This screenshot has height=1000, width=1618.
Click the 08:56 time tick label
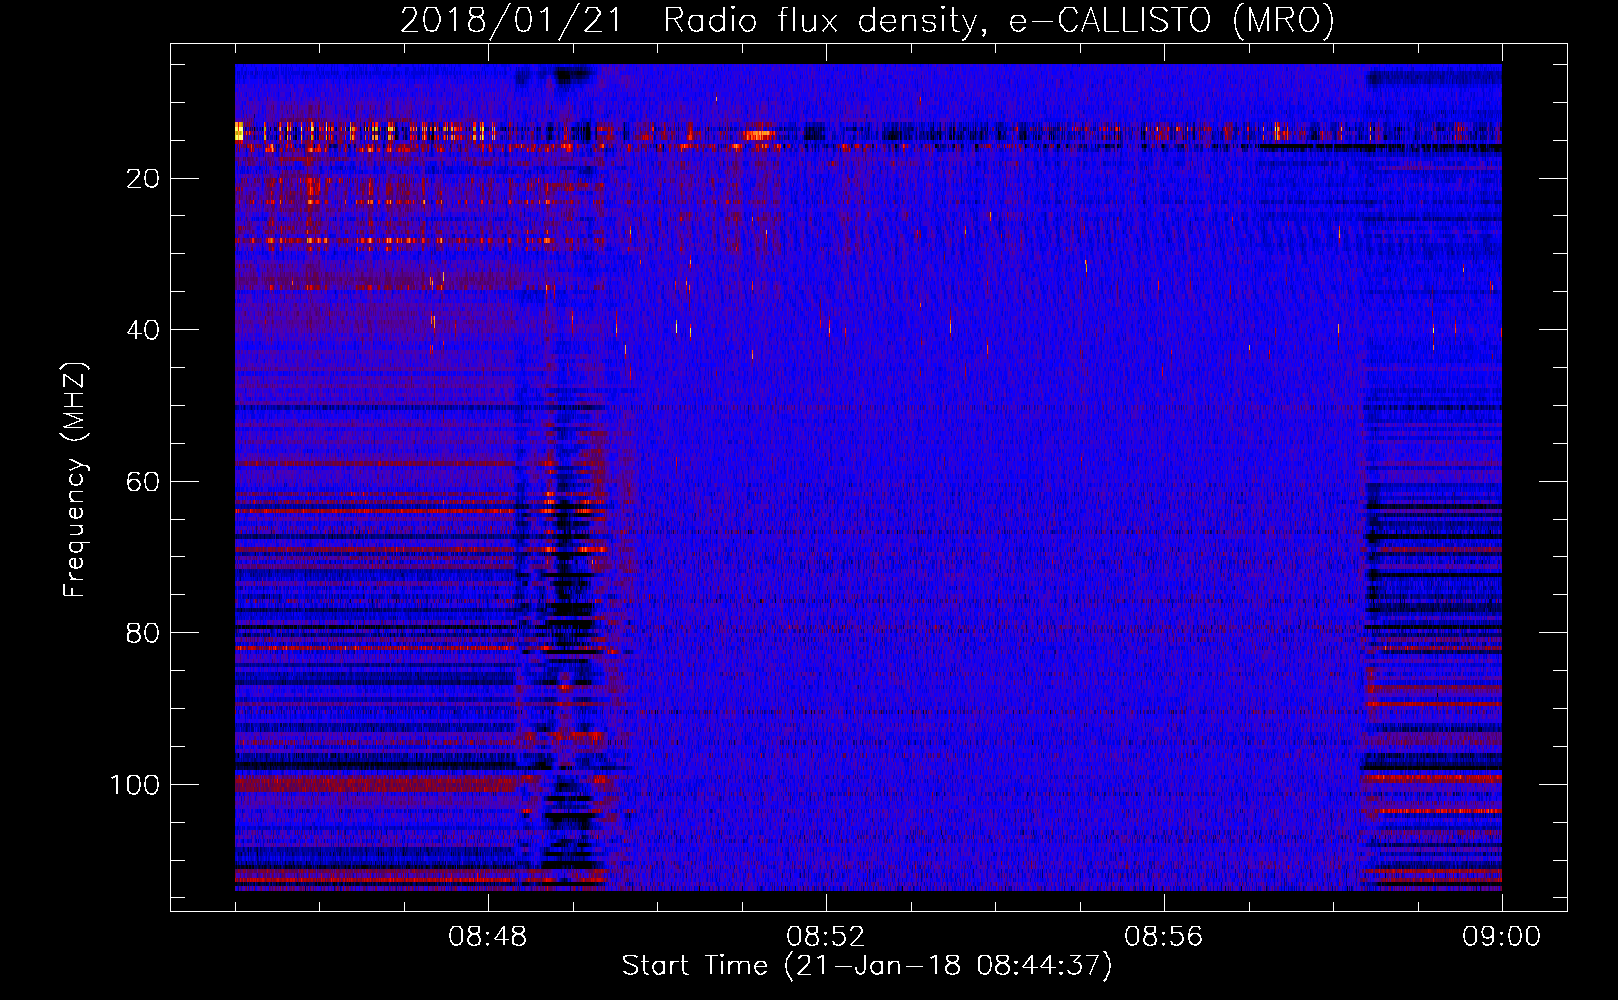(1164, 937)
